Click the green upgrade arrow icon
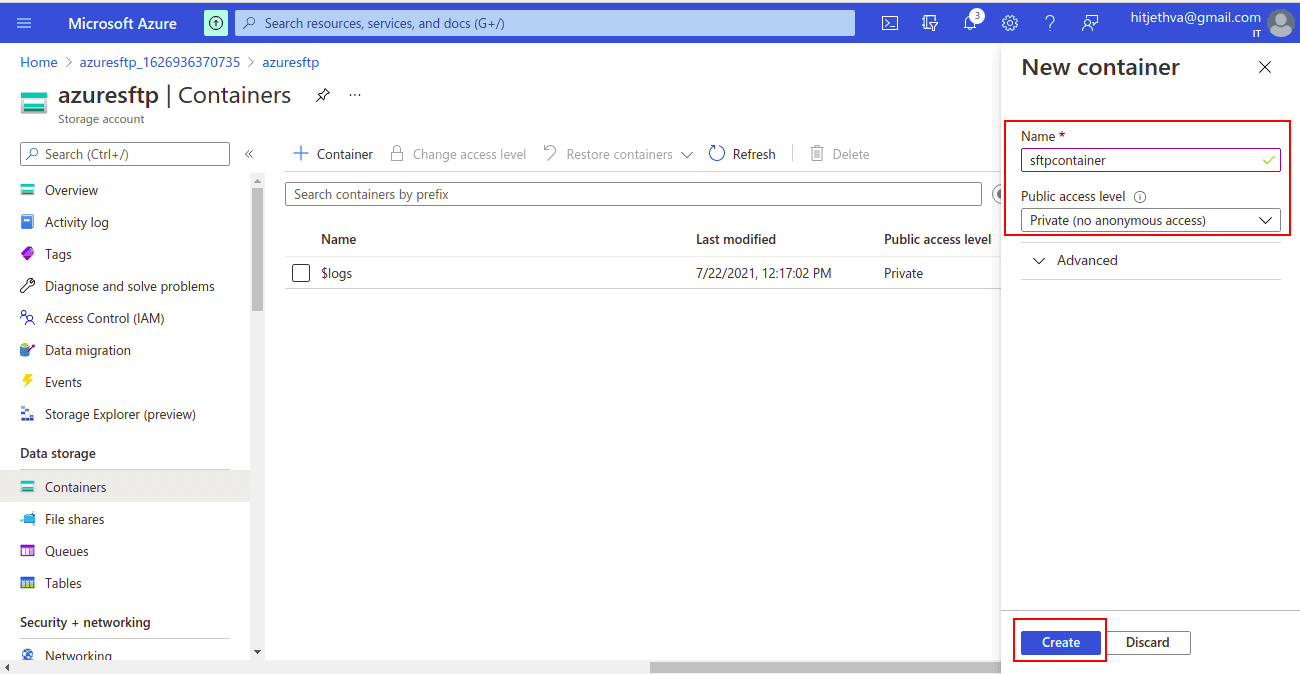Viewport: 1300px width, 674px height. pyautogui.click(x=215, y=23)
